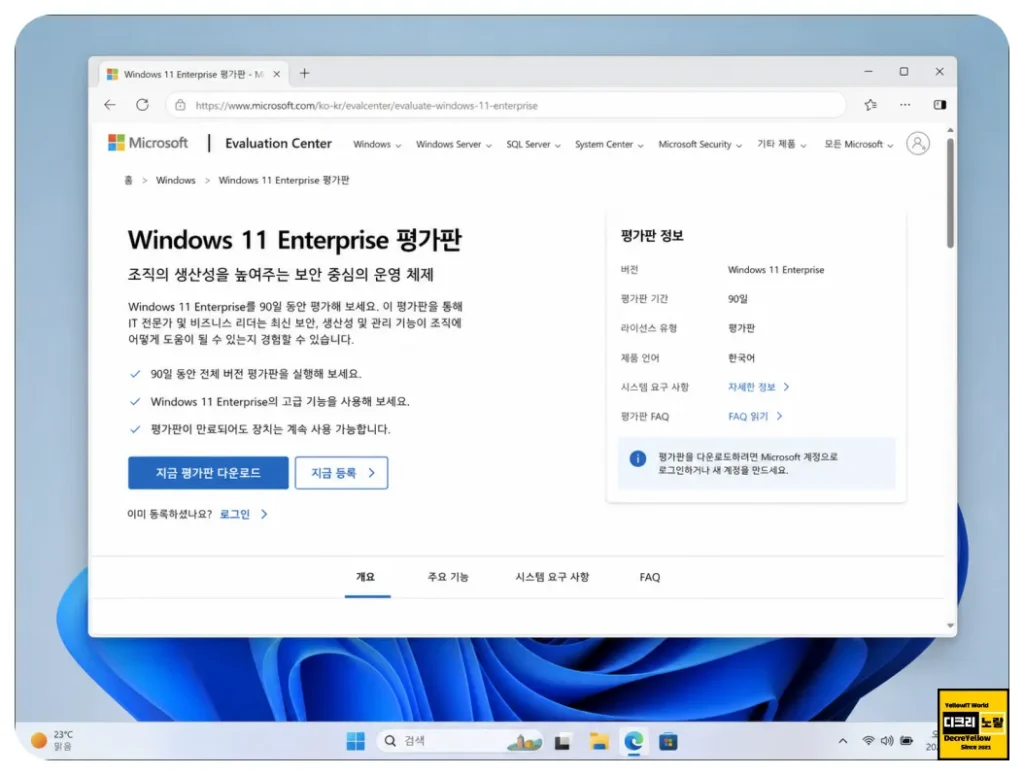Click the address bar URL field
This screenshot has height=775, width=1024.
click(507, 105)
